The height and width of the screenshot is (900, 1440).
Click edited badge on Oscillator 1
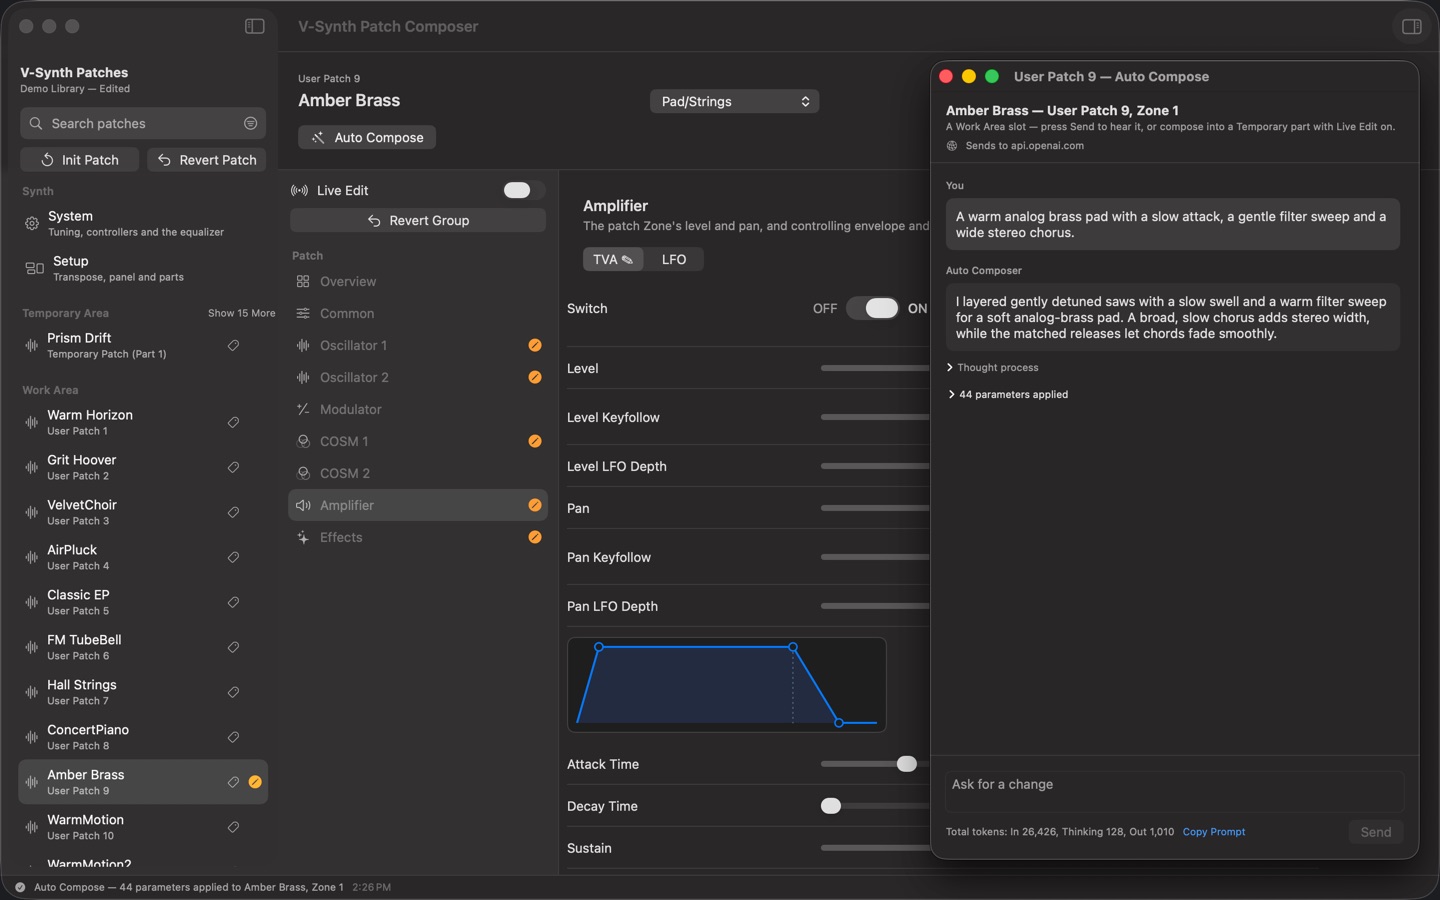coord(535,345)
